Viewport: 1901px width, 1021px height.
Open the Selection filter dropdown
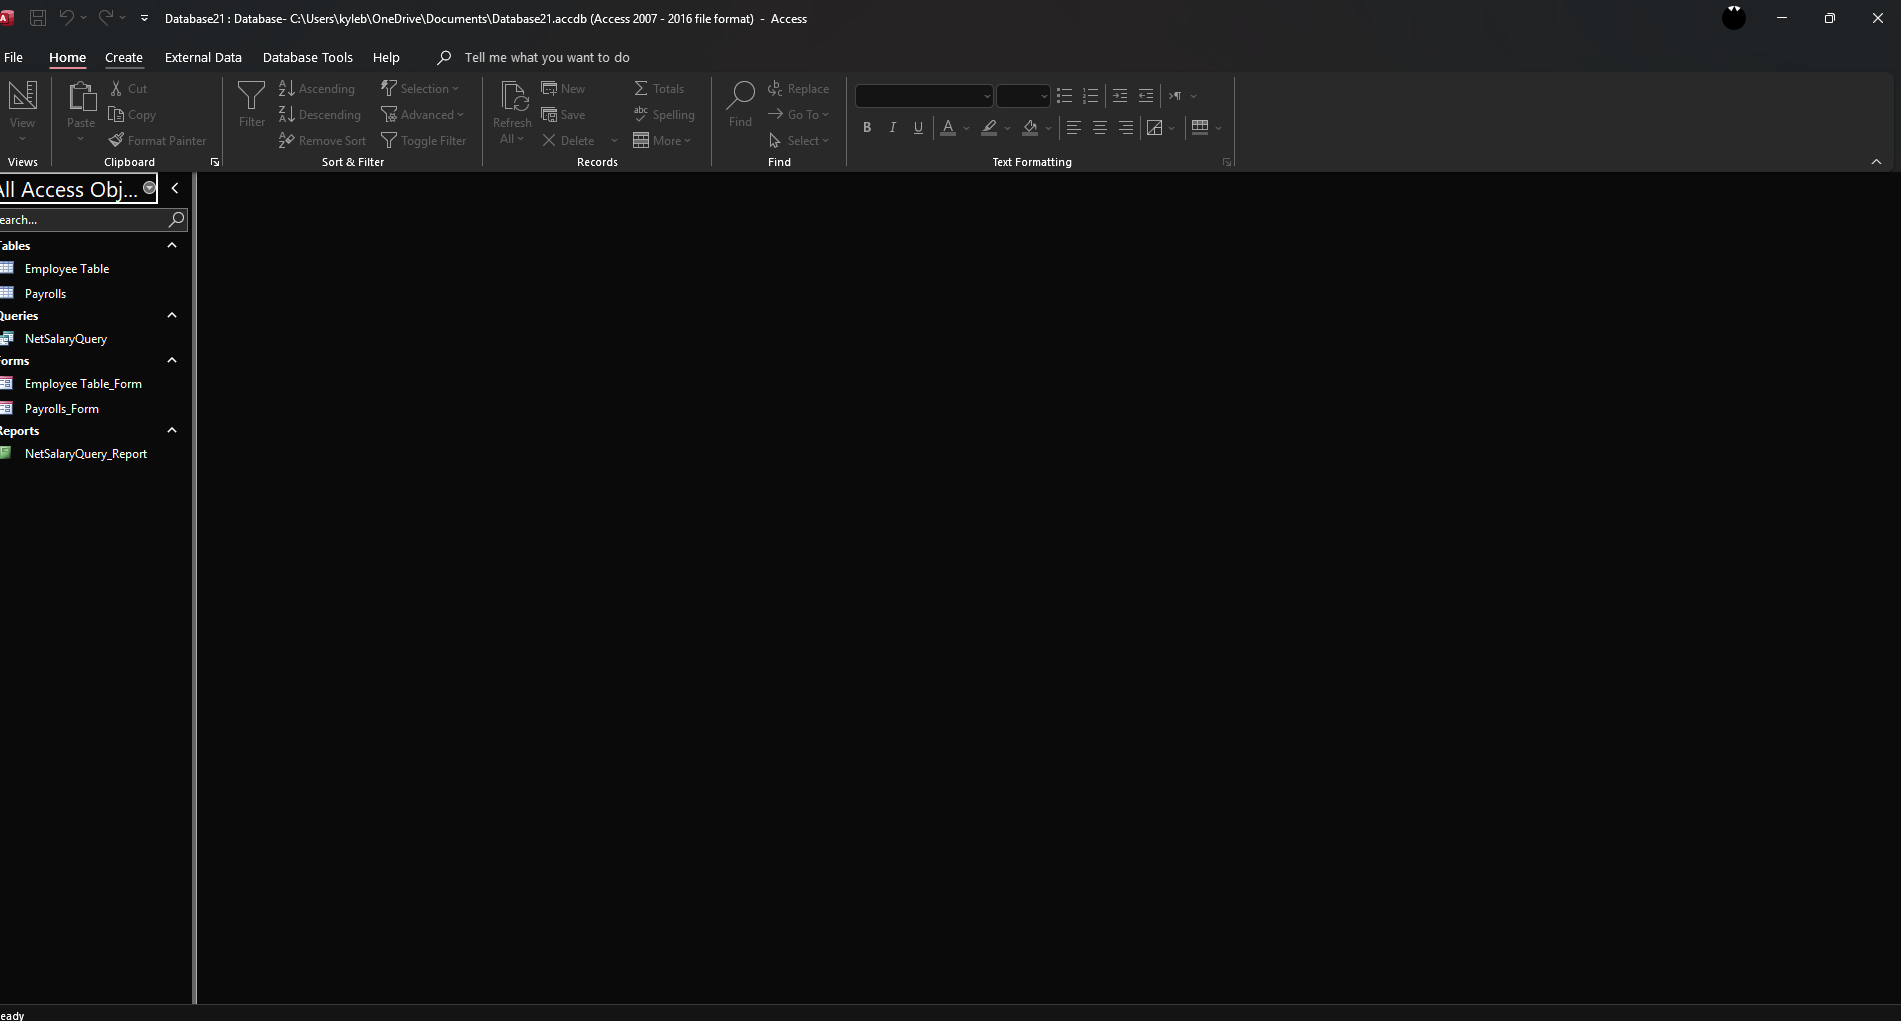coord(420,89)
